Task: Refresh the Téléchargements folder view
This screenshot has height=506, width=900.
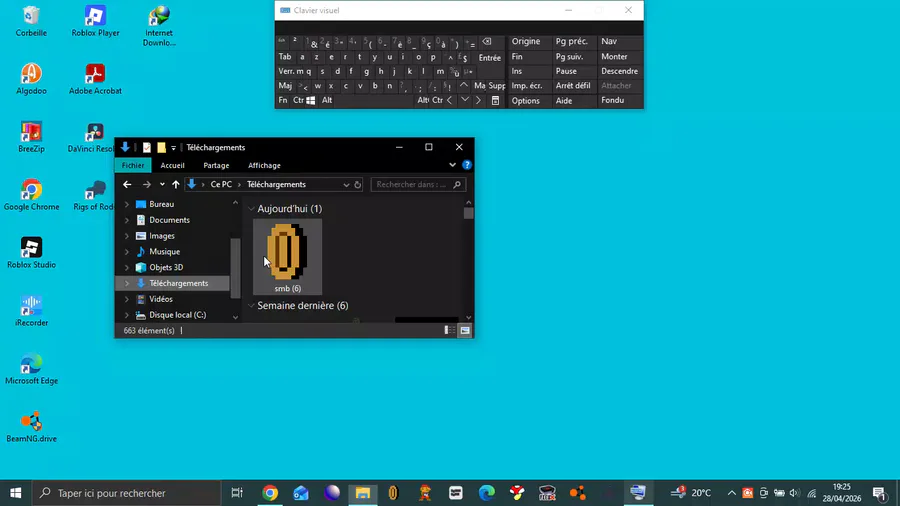Action: pyautogui.click(x=358, y=185)
